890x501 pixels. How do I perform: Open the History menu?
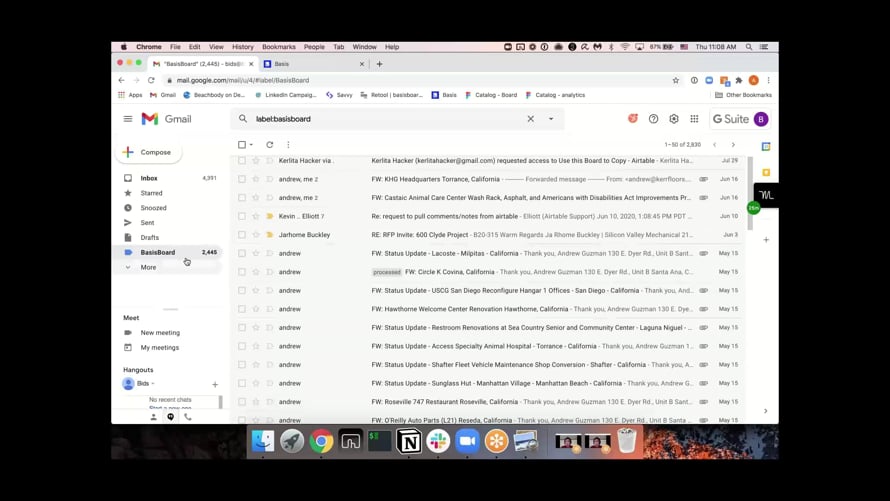242,47
